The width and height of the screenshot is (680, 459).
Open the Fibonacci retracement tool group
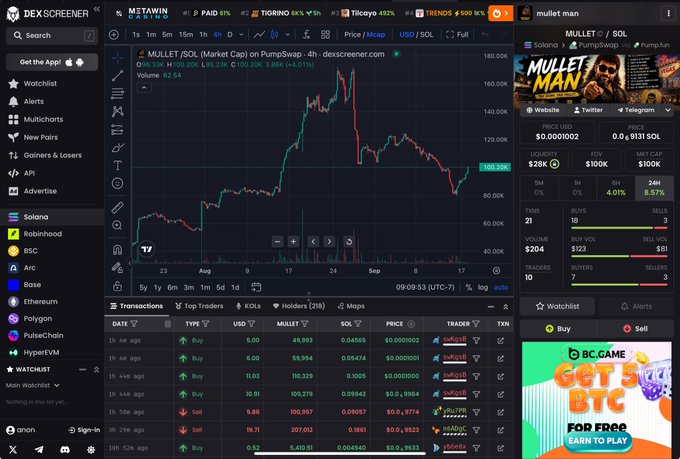tap(118, 93)
